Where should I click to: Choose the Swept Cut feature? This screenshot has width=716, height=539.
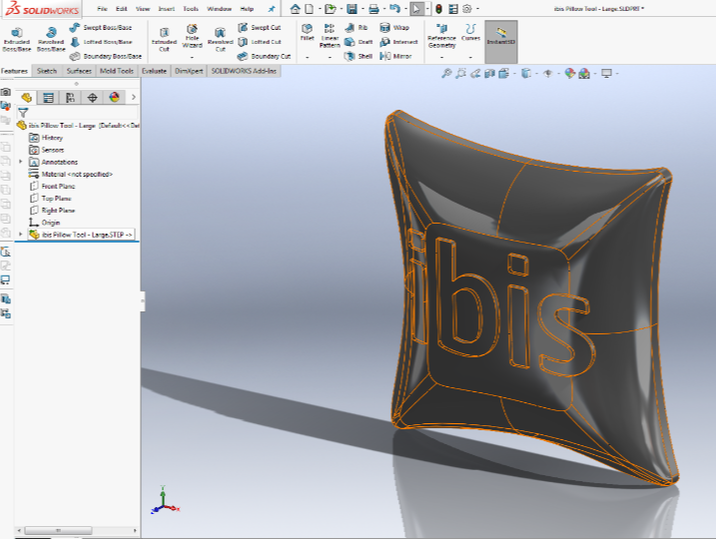259,27
